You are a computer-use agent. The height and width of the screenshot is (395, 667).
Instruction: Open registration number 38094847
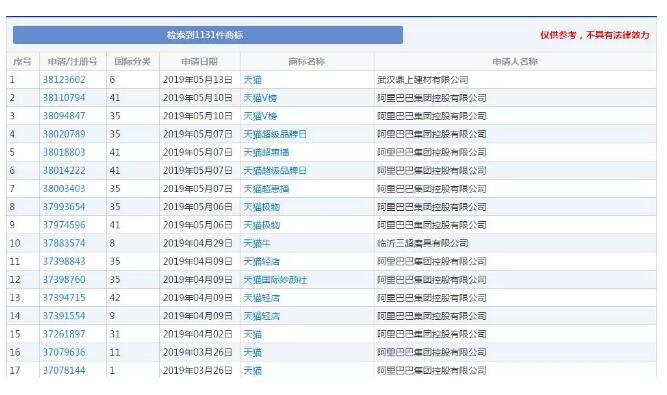tap(64, 116)
